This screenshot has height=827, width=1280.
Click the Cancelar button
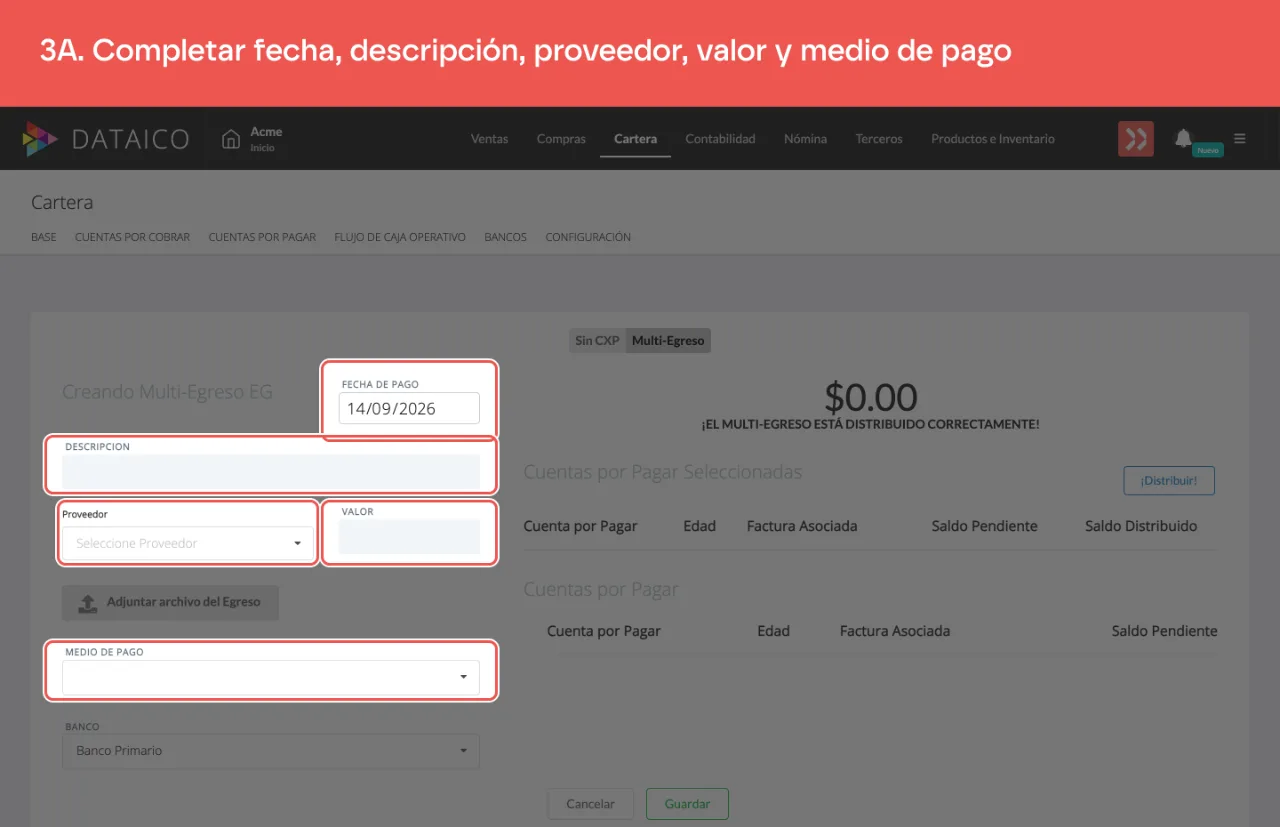click(x=590, y=804)
